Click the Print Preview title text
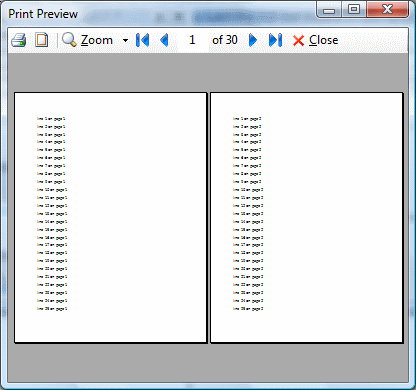 pyautogui.click(x=43, y=14)
